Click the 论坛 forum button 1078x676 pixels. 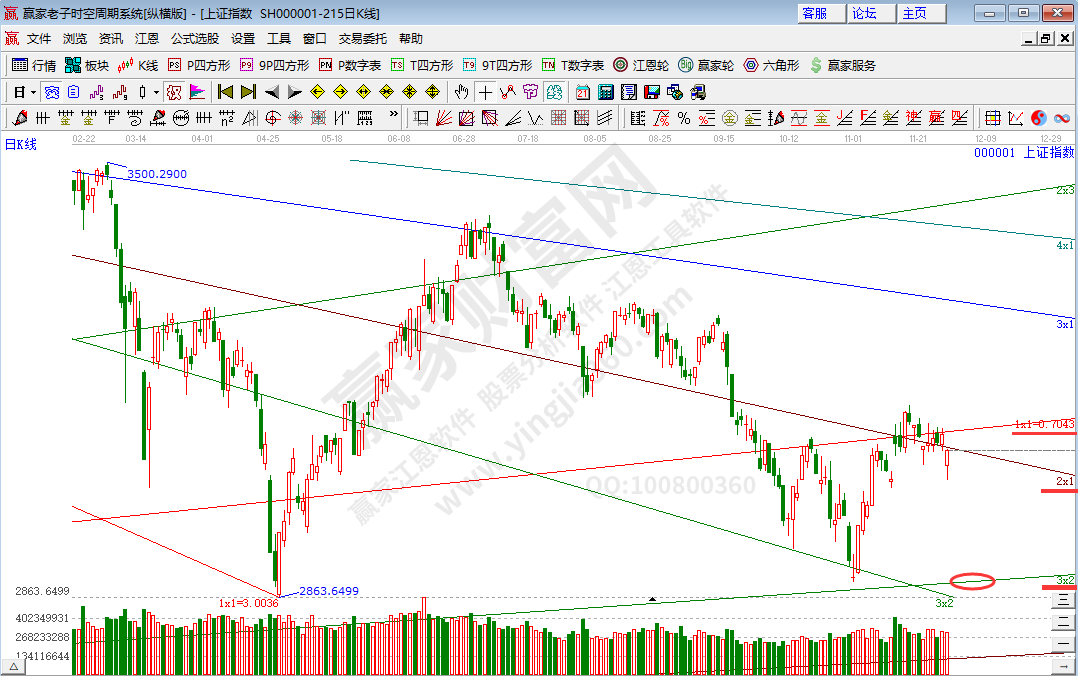(x=864, y=13)
